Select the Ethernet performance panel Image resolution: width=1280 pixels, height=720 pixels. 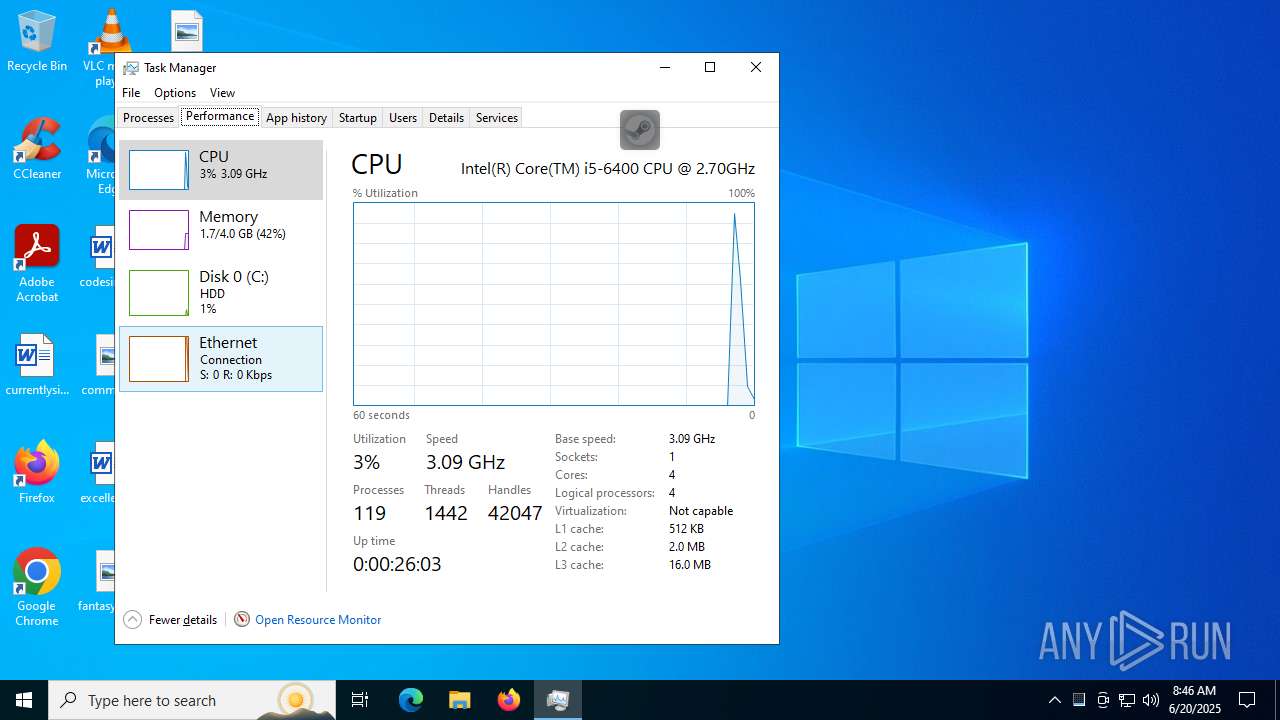click(x=221, y=359)
